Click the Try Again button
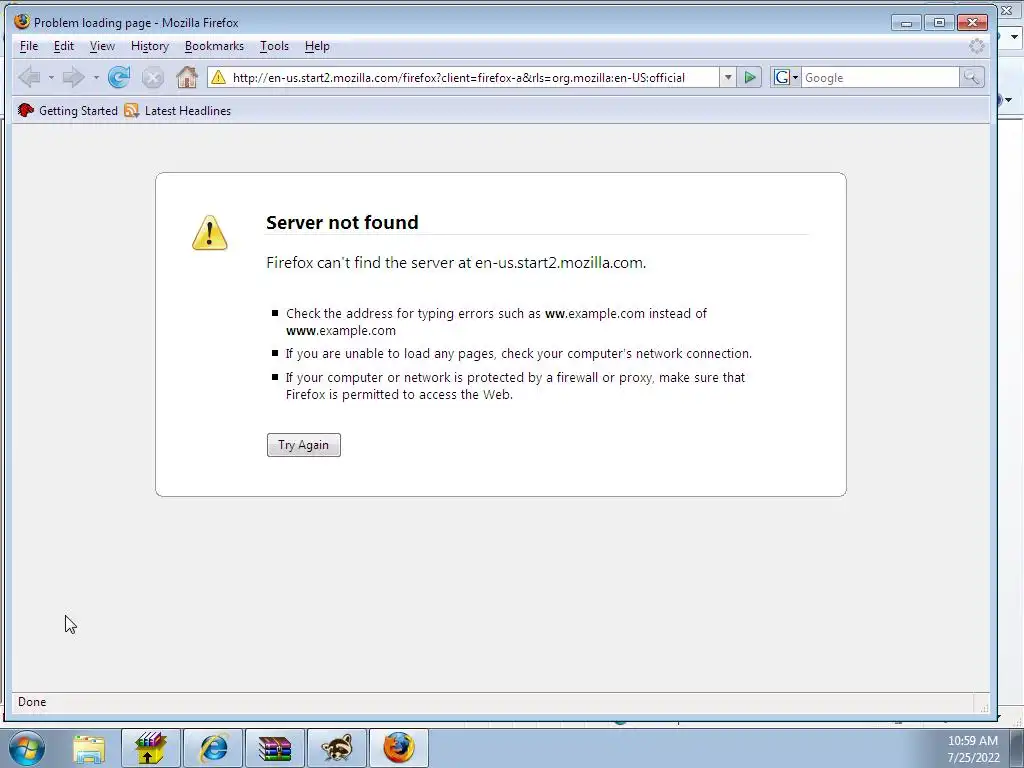The width and height of the screenshot is (1024, 768). (x=304, y=445)
